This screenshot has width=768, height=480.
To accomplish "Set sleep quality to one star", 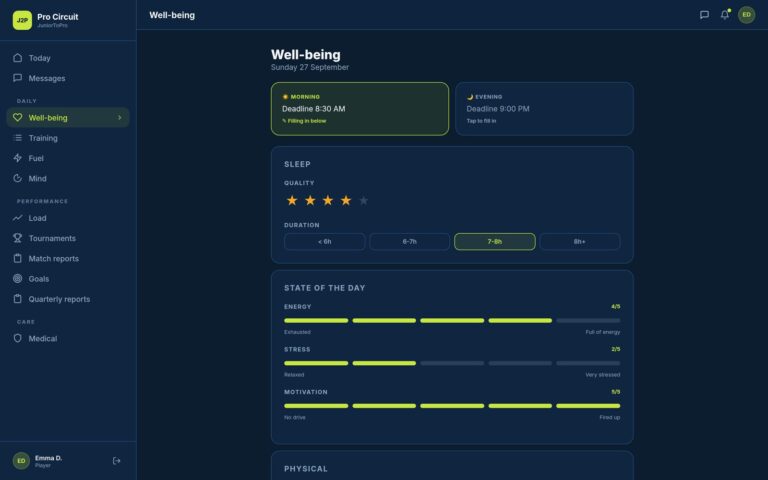I will click(292, 200).
